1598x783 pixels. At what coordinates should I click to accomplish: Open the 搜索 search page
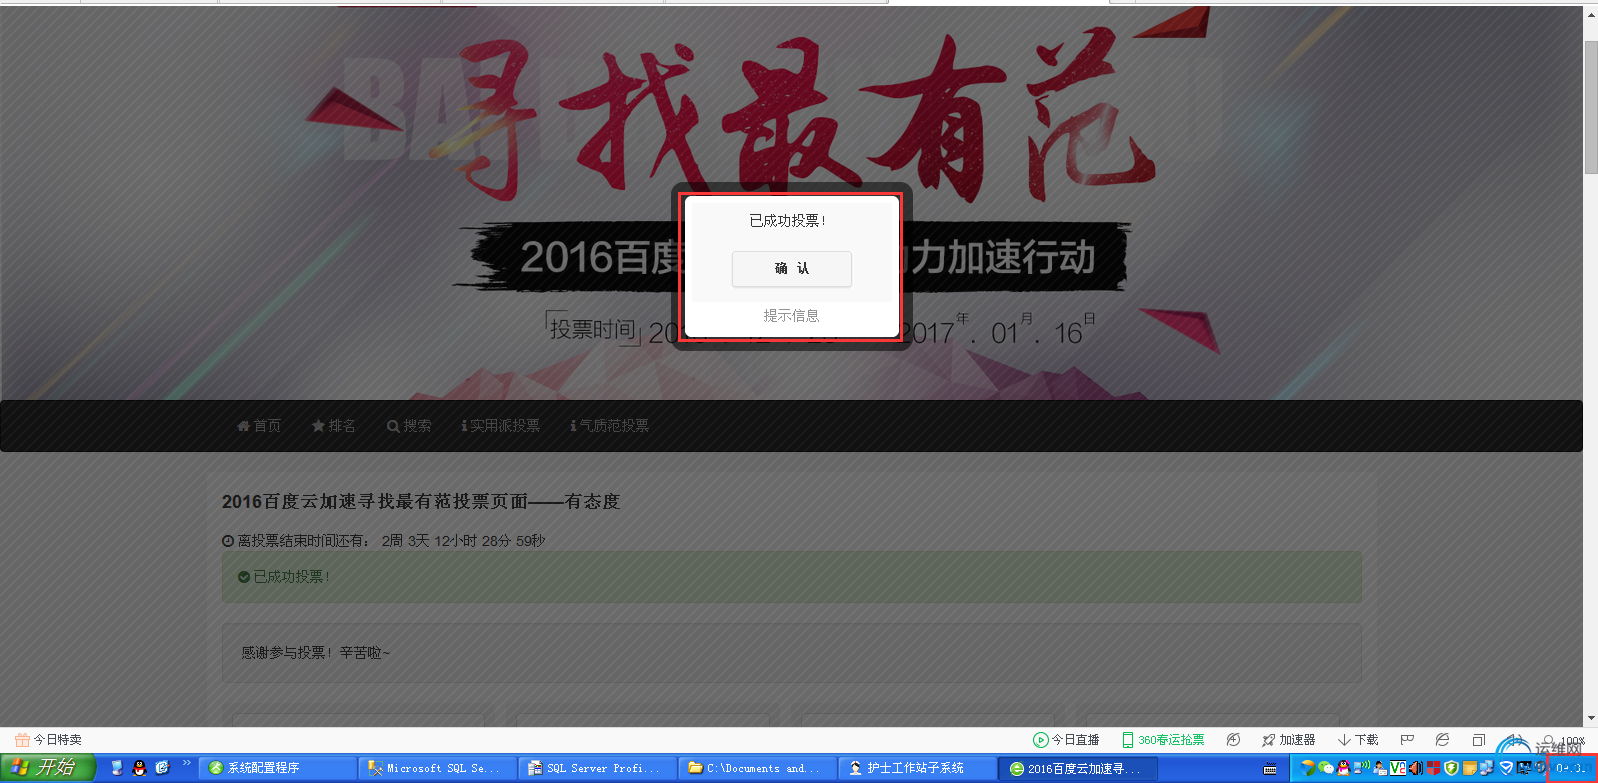click(x=409, y=426)
